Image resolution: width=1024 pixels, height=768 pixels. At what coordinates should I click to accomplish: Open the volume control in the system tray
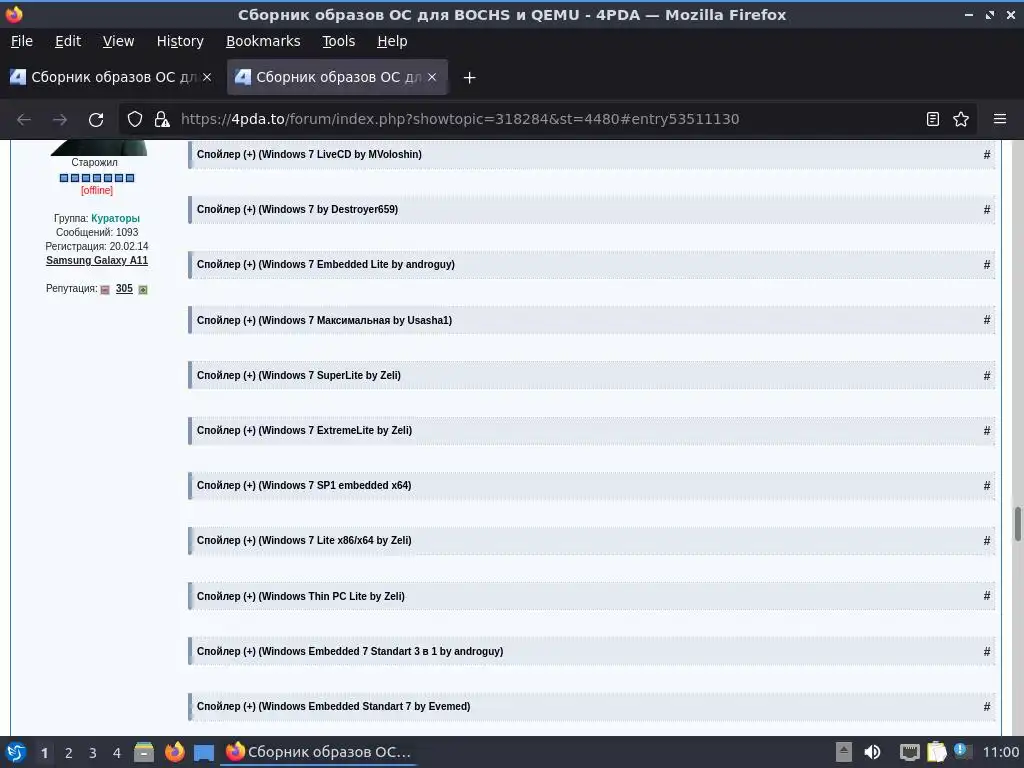click(872, 752)
